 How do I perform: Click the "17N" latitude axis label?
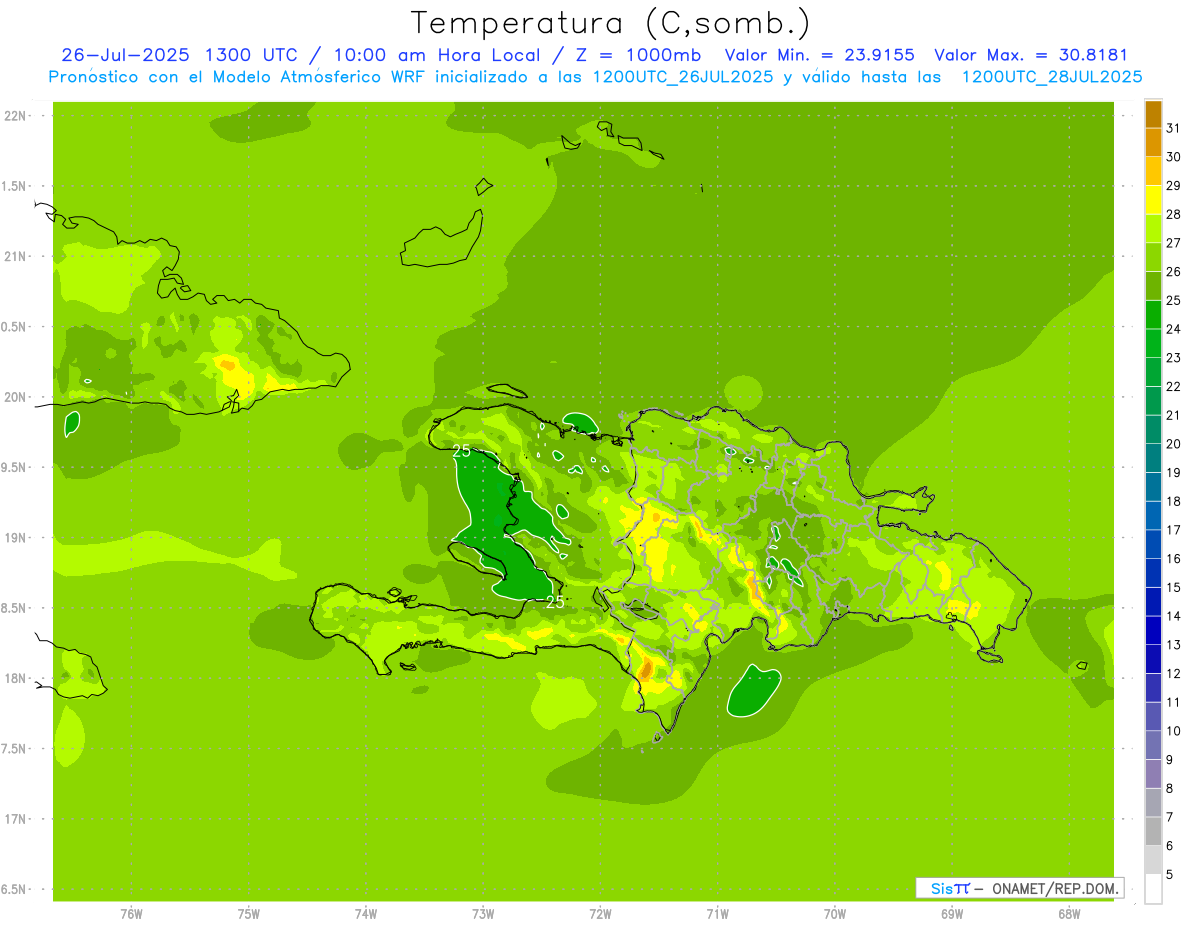tap(16, 819)
